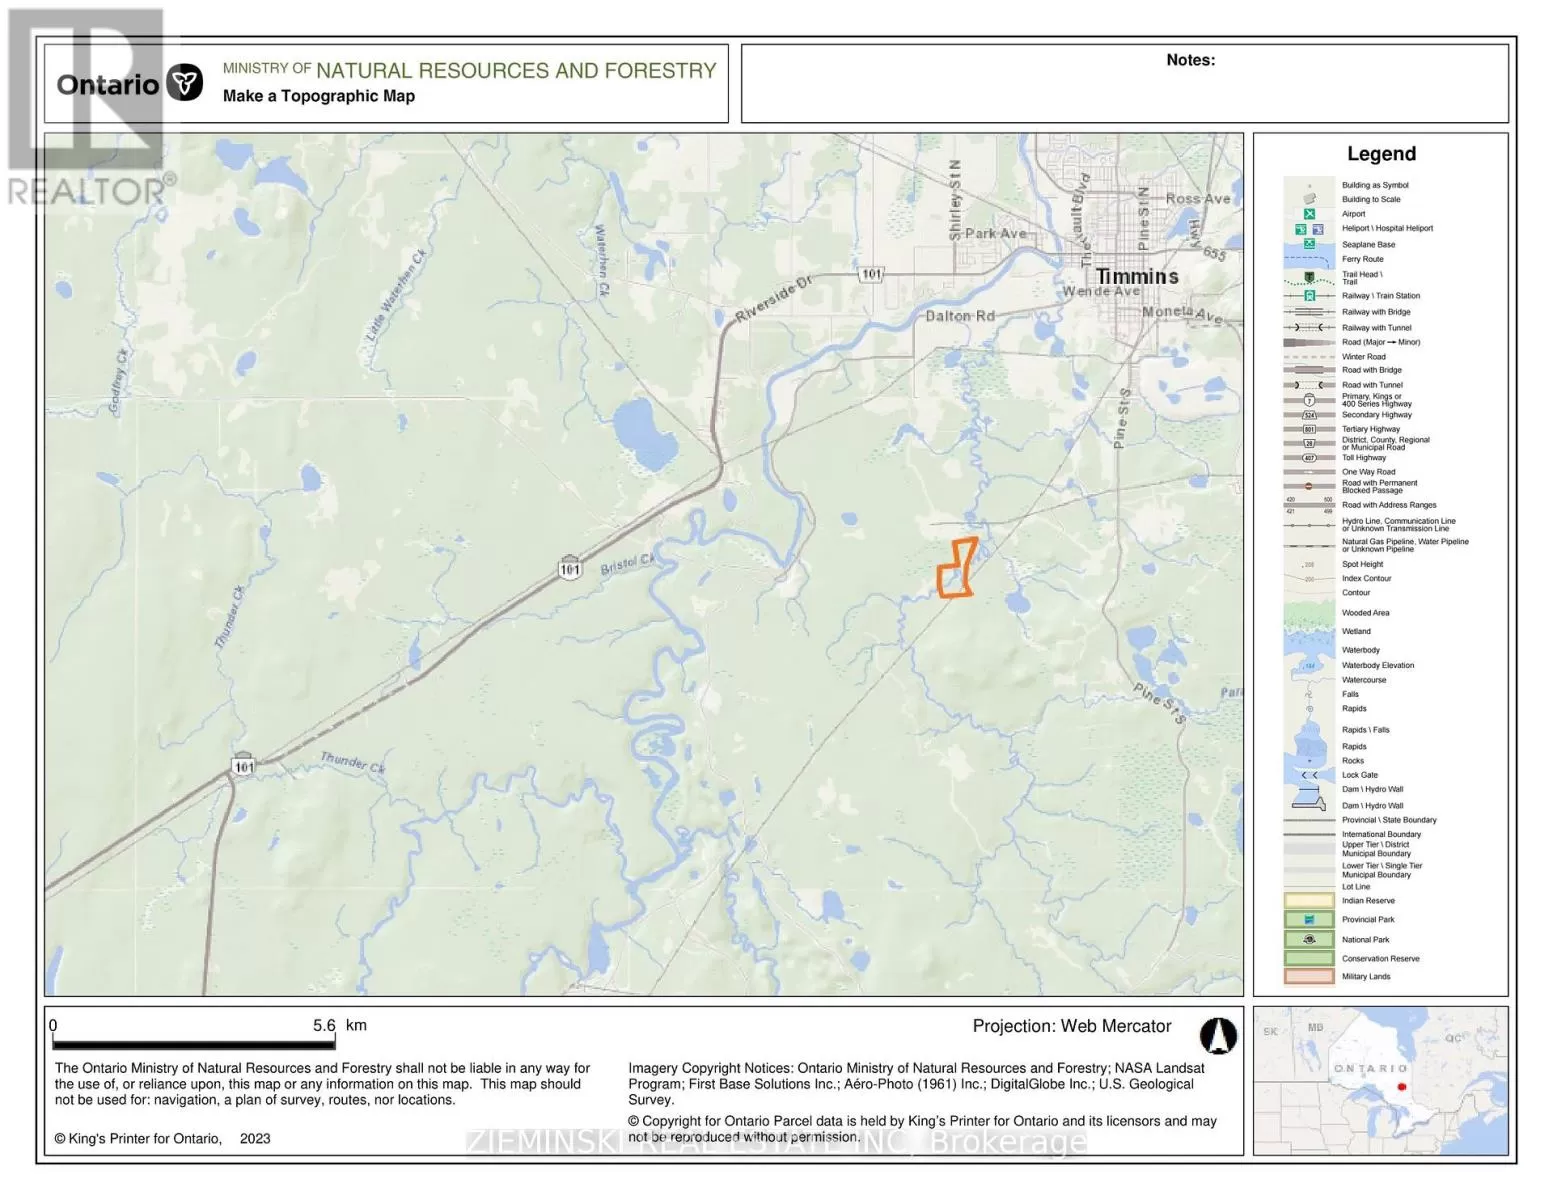Click the Highway 101 shield near Bristol Ck
The width and height of the screenshot is (1553, 1200).
coord(569,568)
